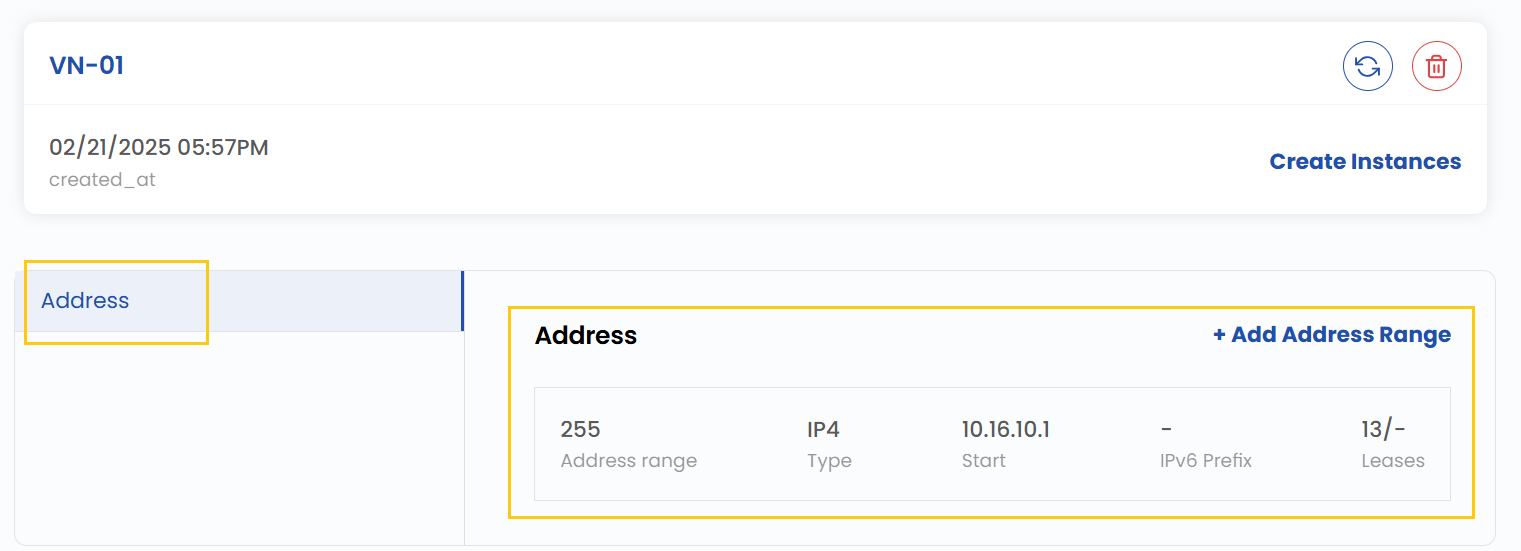Click the 13/- leases value

tap(1383, 430)
